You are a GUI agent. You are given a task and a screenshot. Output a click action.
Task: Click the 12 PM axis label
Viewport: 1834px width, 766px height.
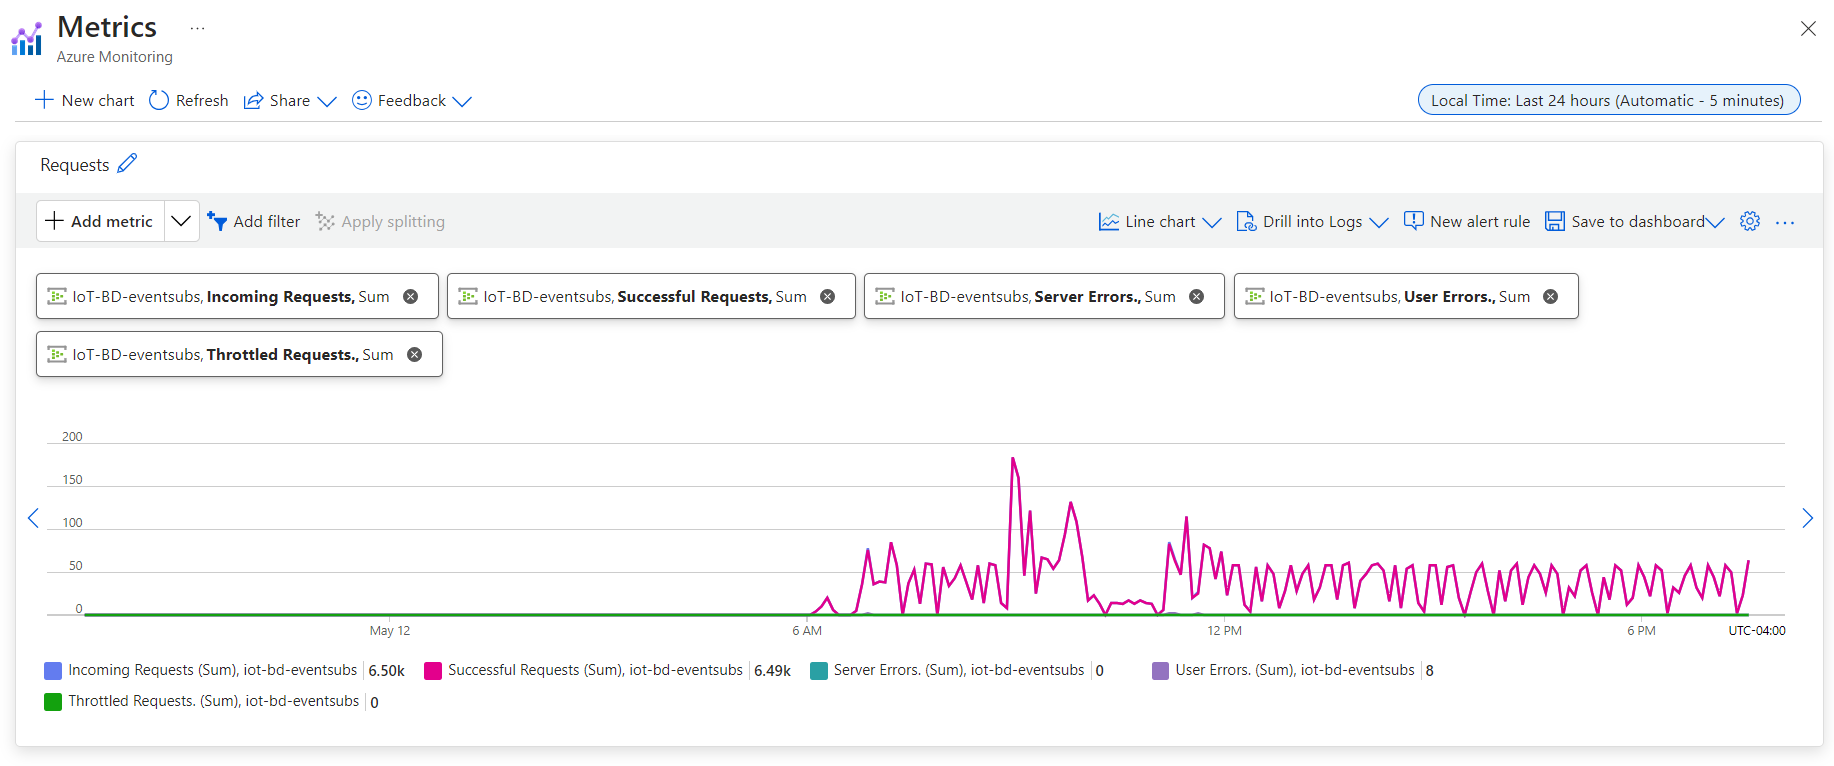(1224, 631)
